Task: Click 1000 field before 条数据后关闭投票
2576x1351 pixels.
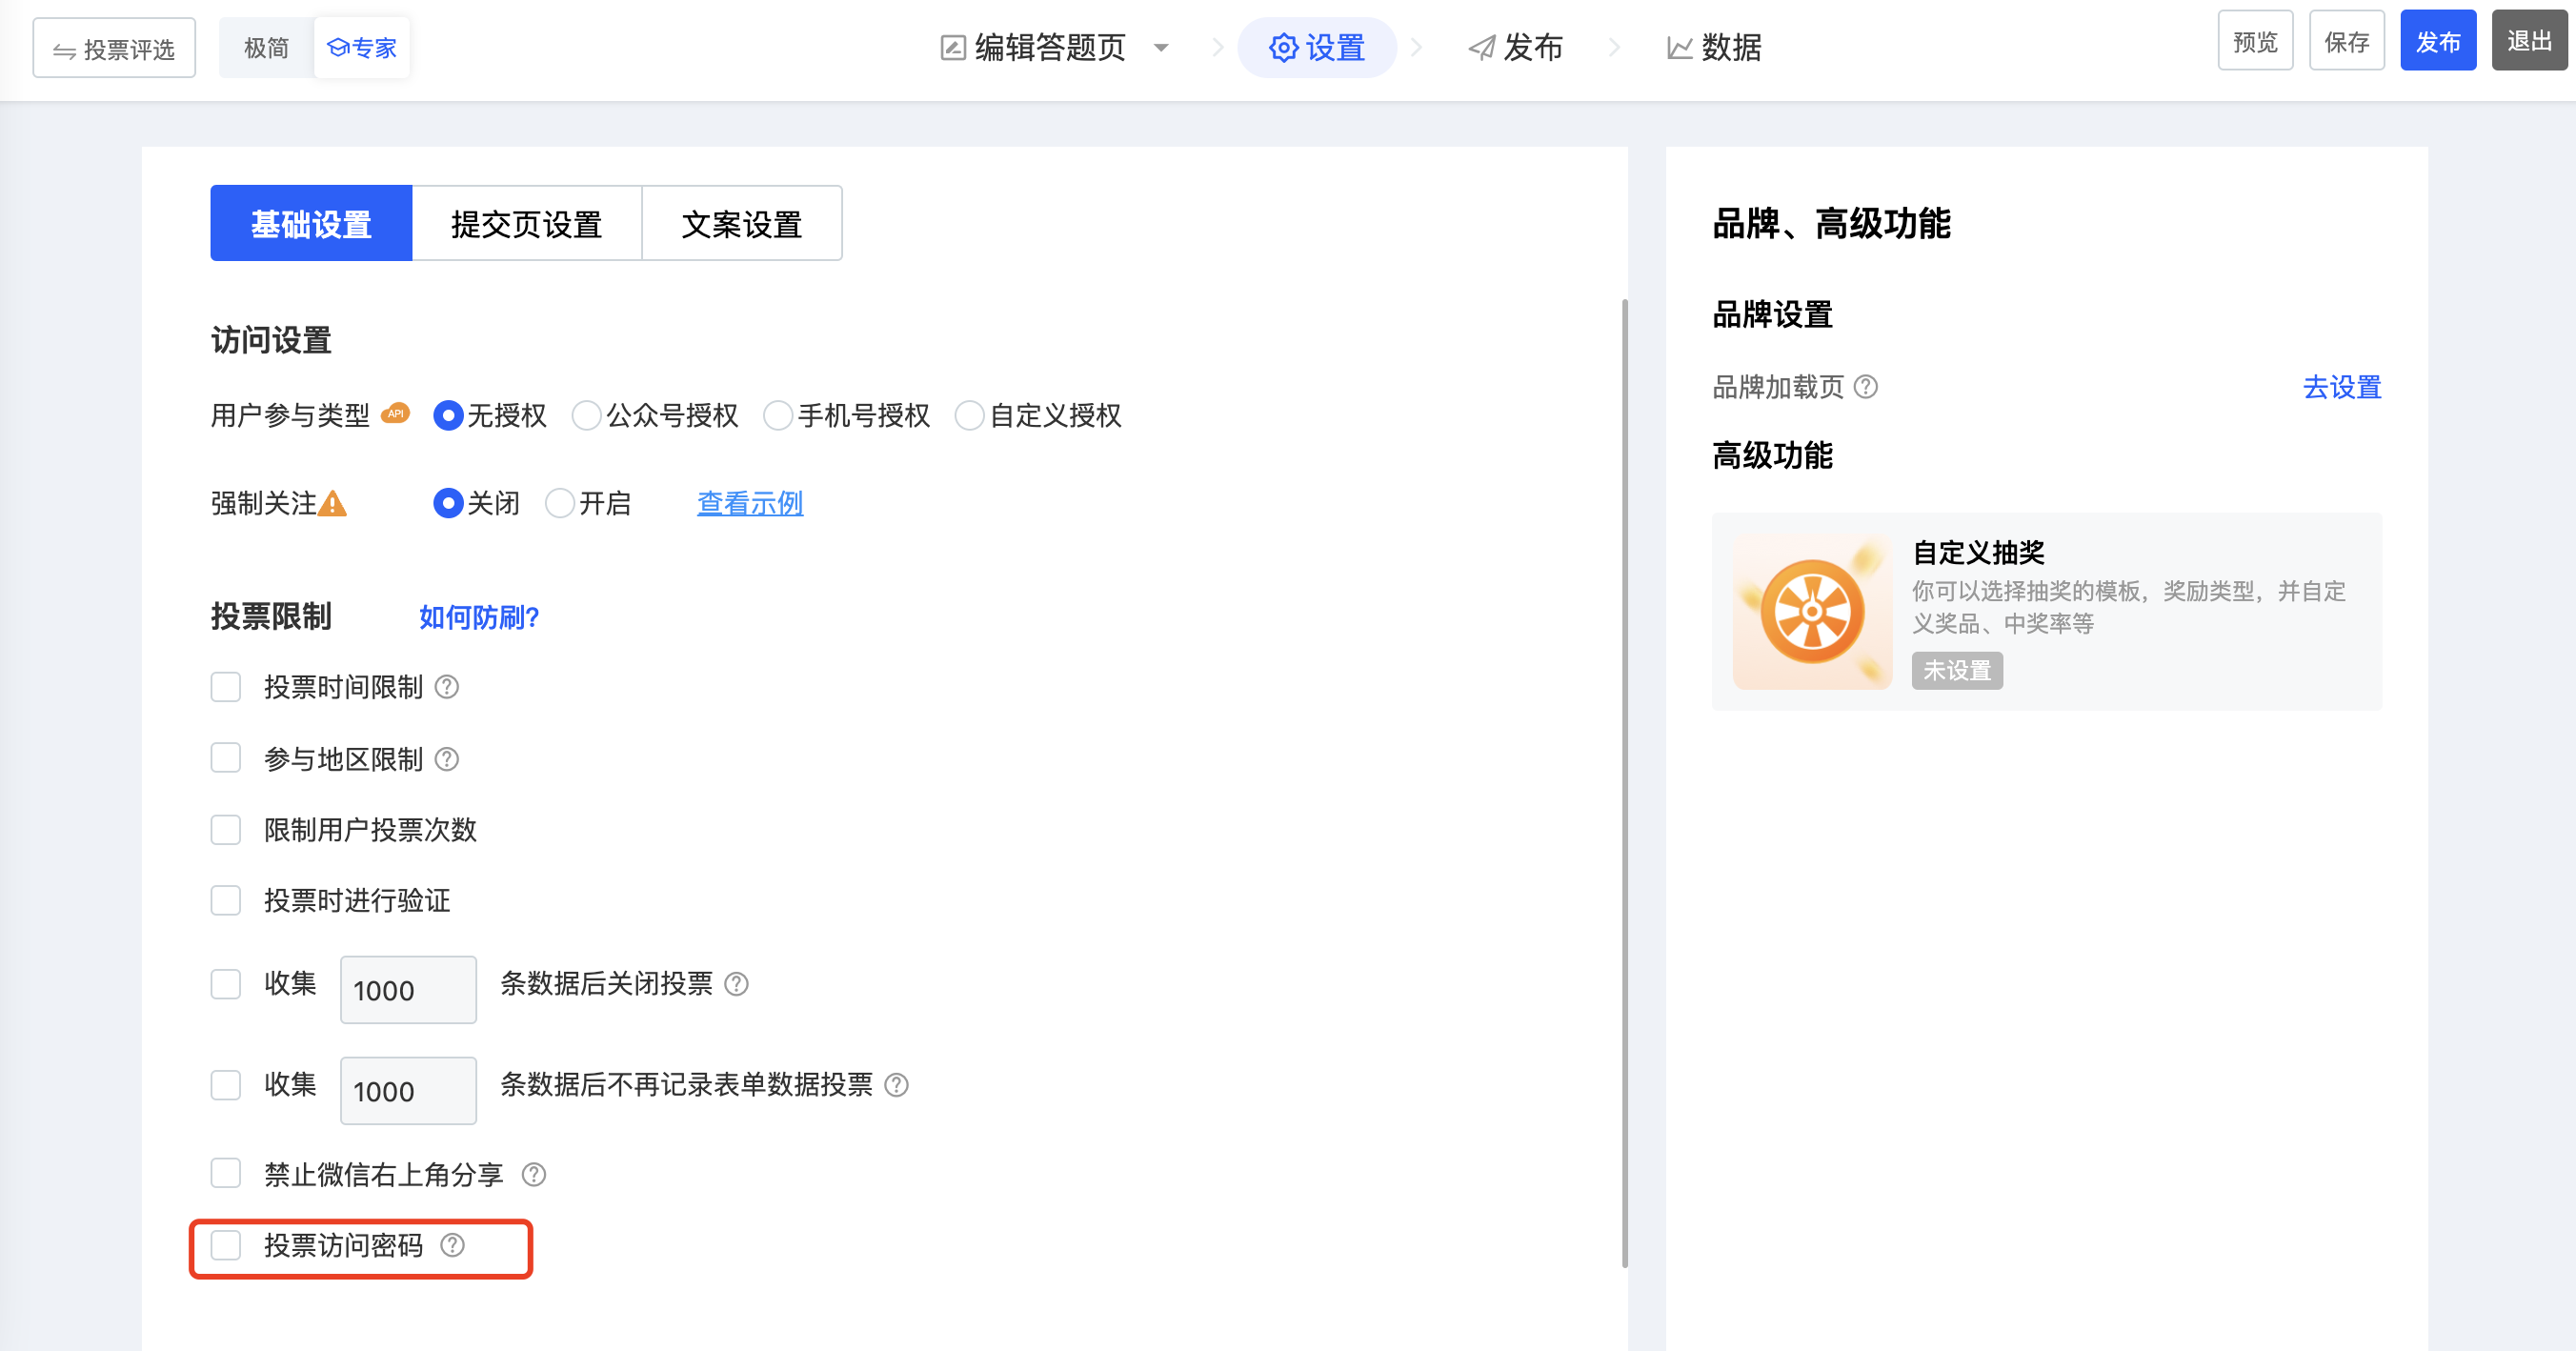Action: coord(408,990)
